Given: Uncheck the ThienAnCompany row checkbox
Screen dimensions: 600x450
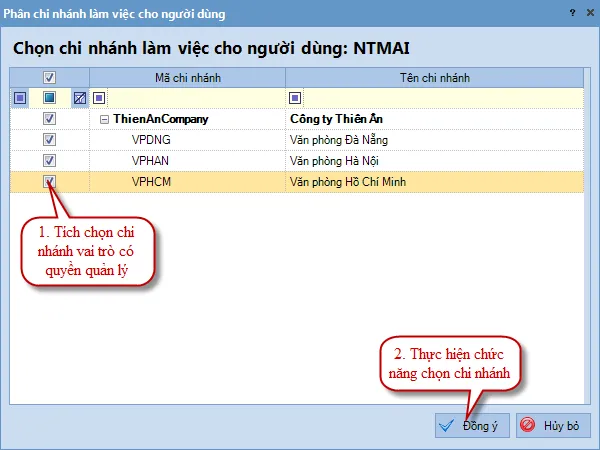Looking at the screenshot, I should (x=49, y=119).
